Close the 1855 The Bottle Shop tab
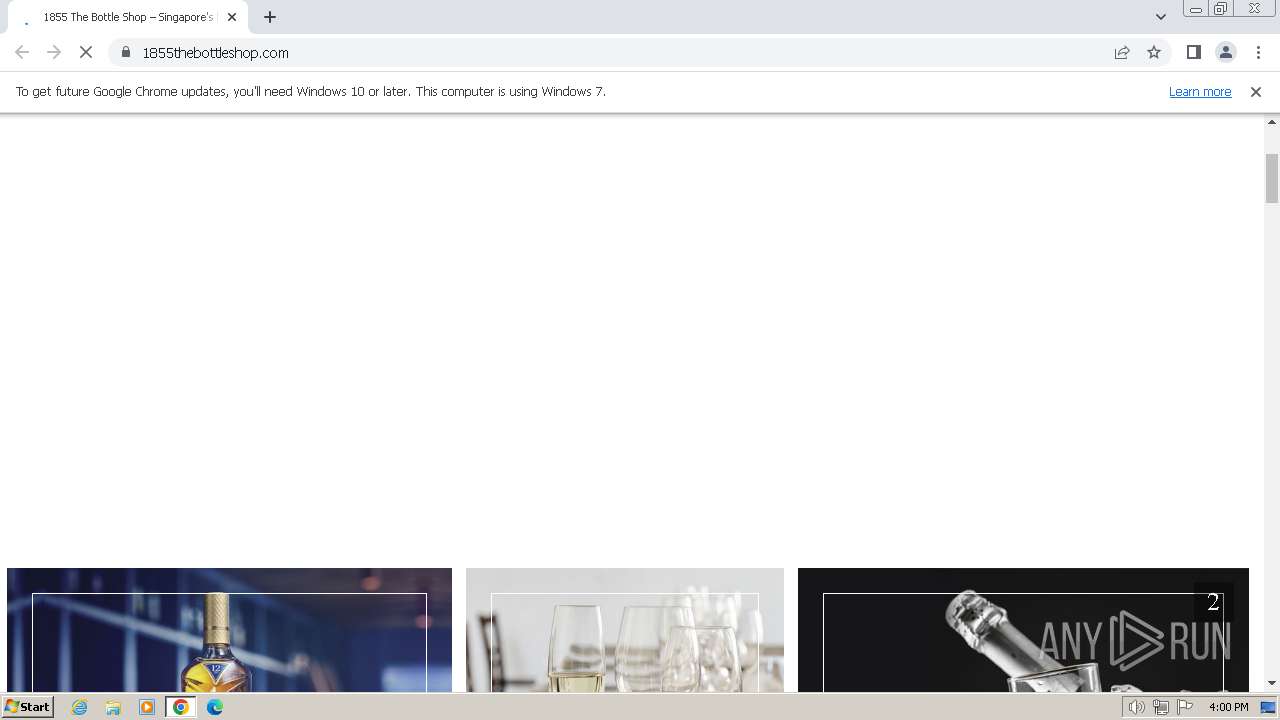1280x720 pixels. [232, 17]
